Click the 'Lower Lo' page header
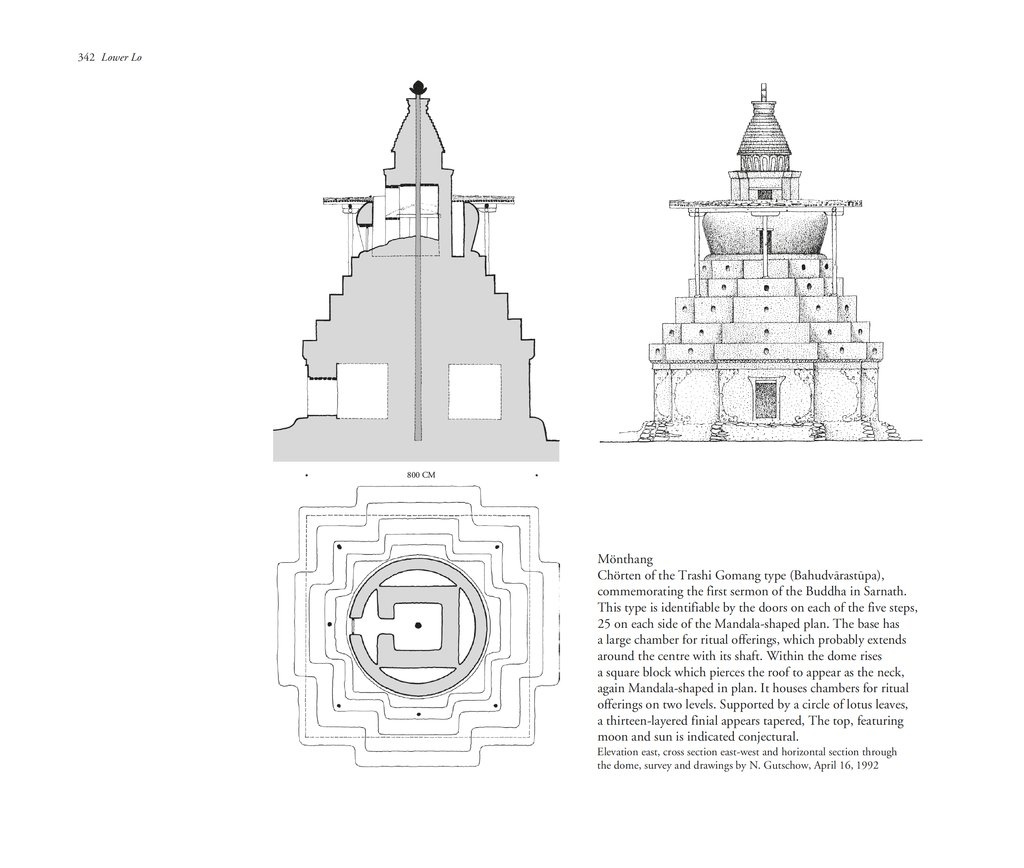 pos(124,59)
